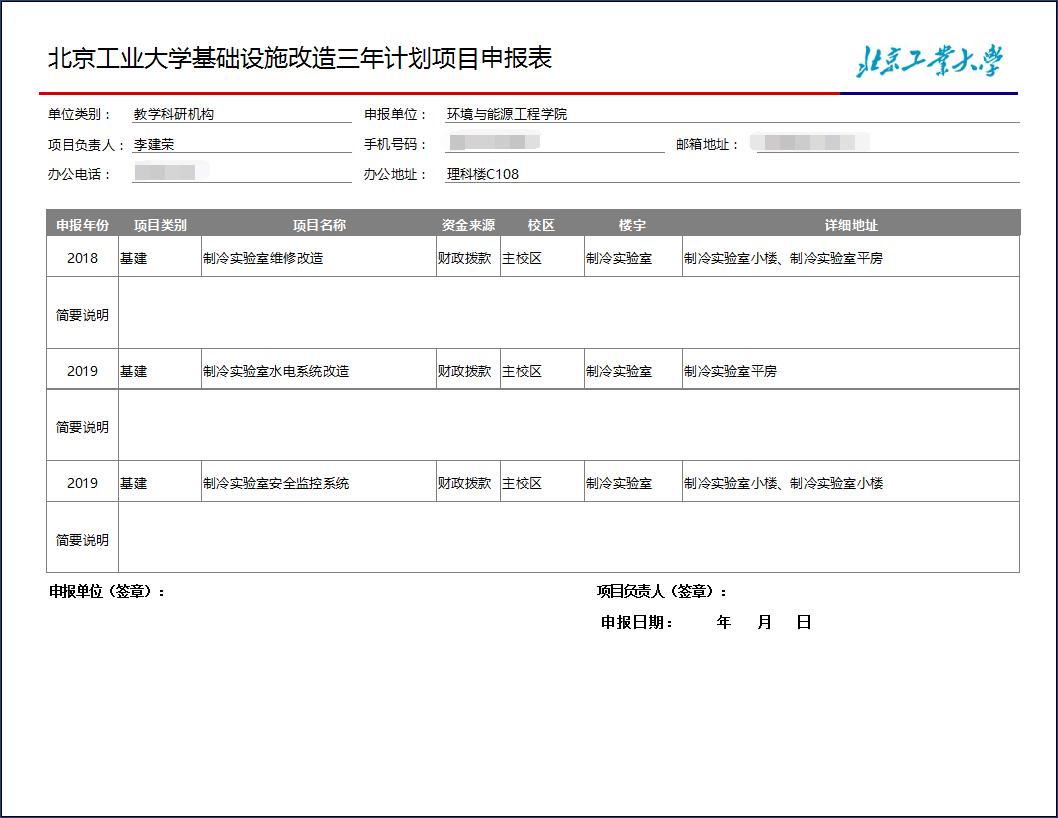Click the 申报单位（签章） signature label
Image resolution: width=1058 pixels, height=818 pixels.
pos(107,592)
